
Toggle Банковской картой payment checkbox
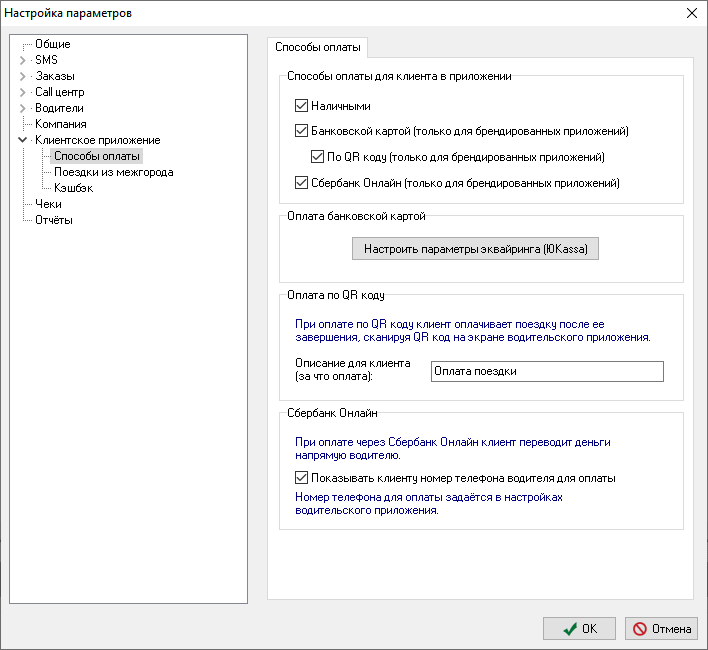click(x=301, y=131)
